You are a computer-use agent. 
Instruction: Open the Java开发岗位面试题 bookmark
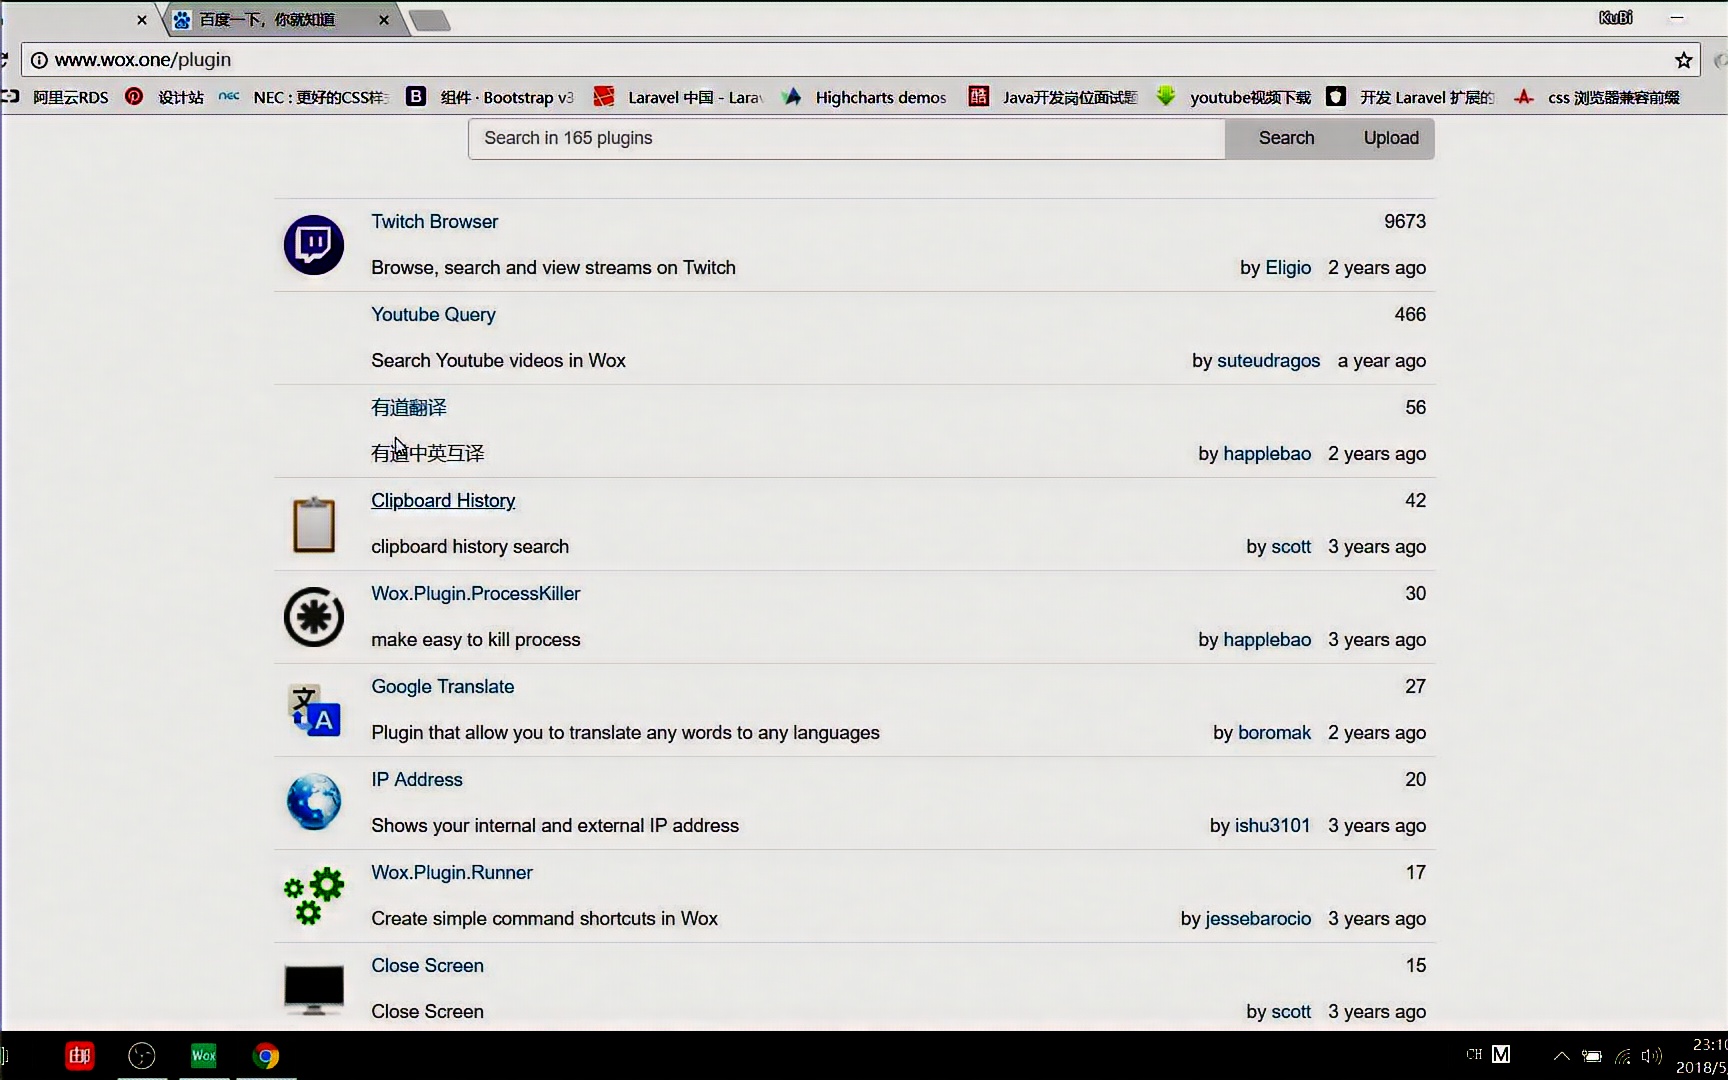[1053, 97]
